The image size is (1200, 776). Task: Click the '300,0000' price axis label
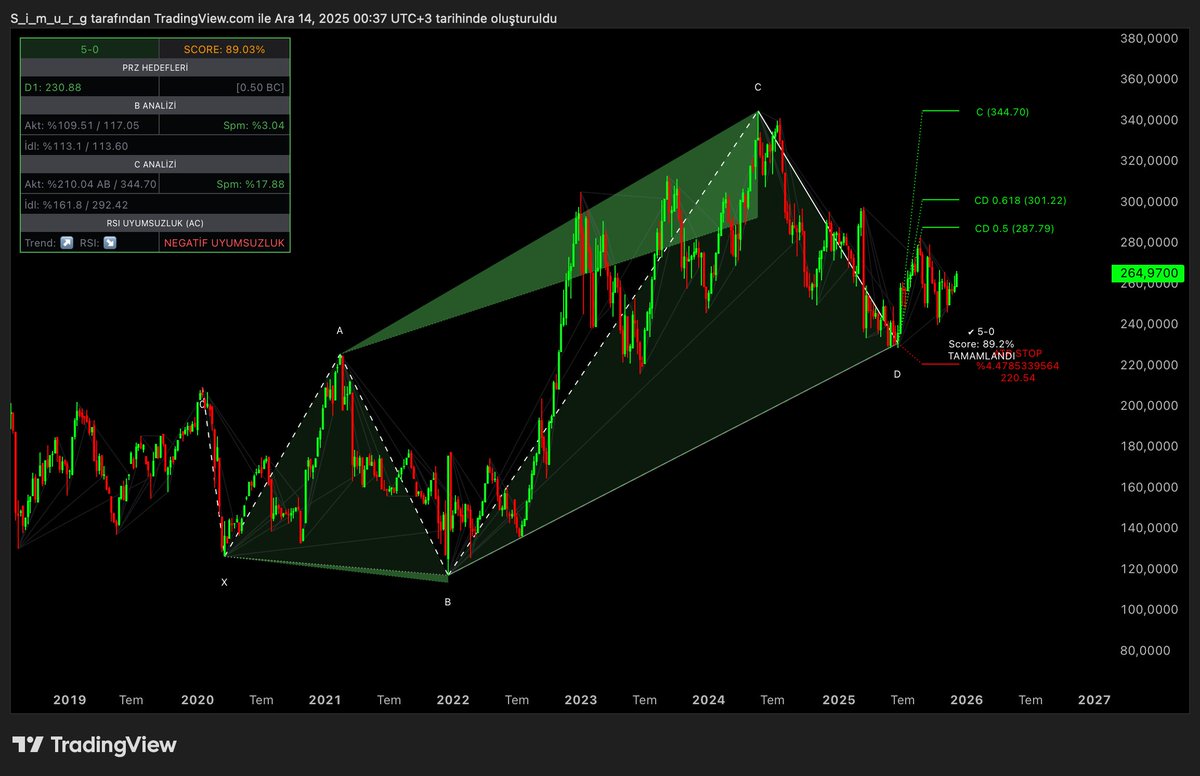pos(1150,201)
